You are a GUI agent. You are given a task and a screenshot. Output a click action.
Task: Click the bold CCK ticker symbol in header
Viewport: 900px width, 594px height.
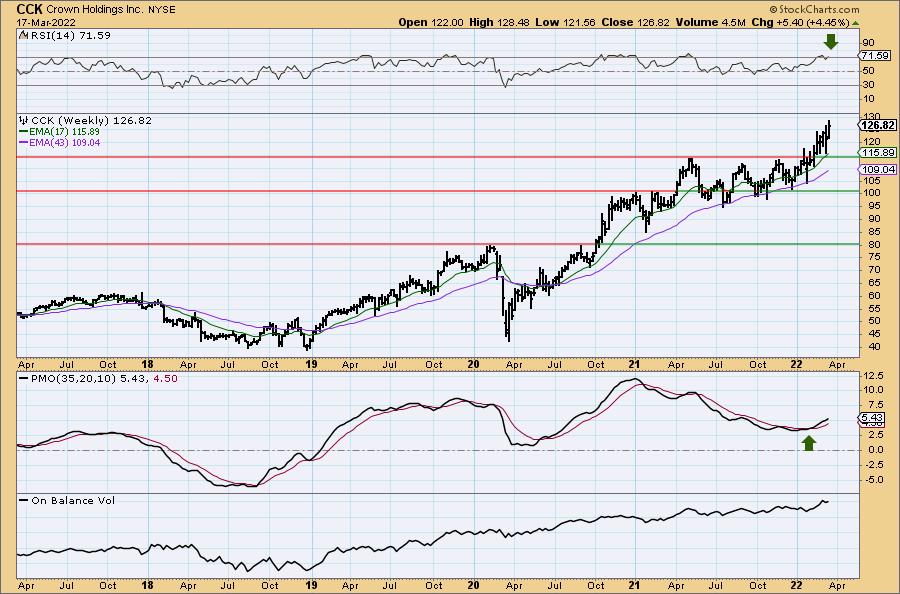coord(29,9)
